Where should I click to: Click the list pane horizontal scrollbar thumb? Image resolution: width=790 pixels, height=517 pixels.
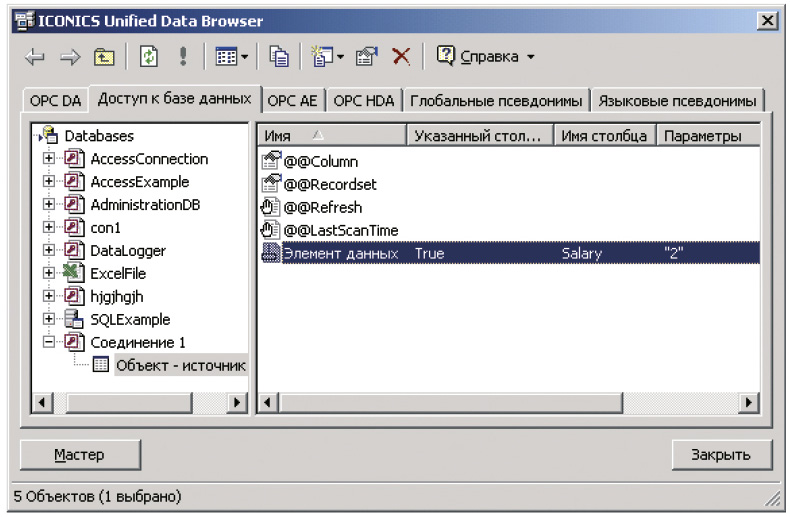pyautogui.click(x=451, y=403)
